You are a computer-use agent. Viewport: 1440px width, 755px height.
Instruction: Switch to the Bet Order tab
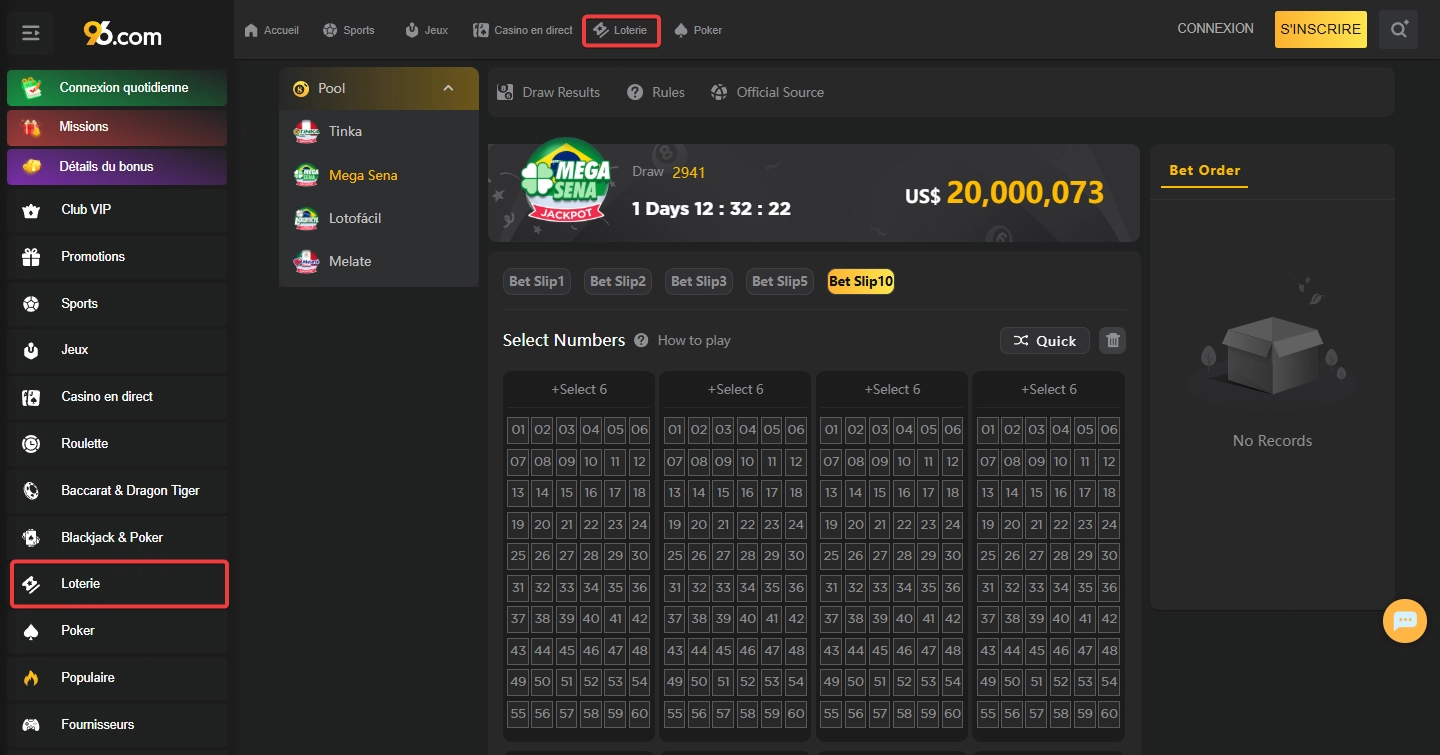click(1205, 170)
